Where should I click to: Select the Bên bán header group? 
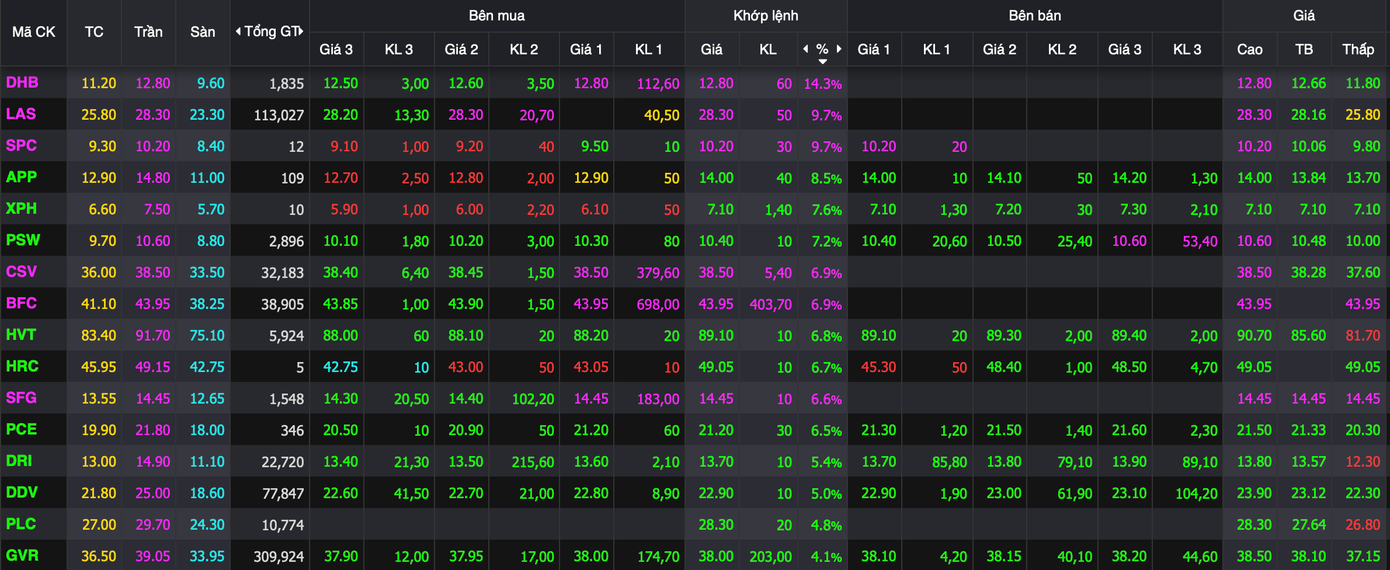pos(1034,16)
